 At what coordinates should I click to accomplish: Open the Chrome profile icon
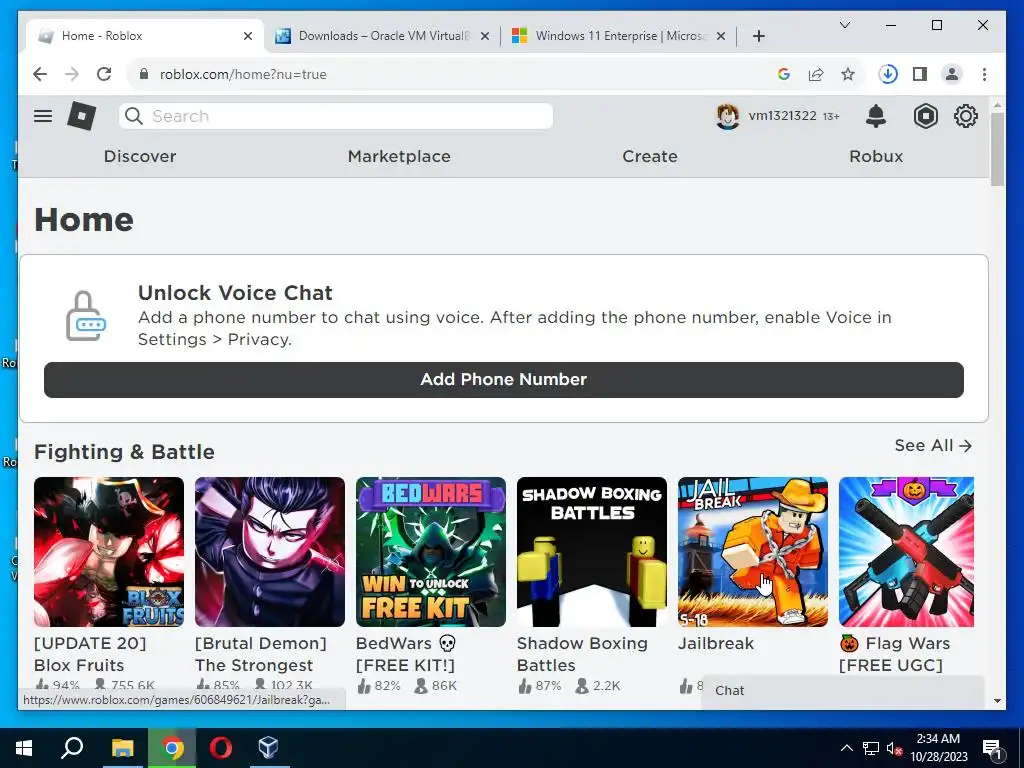952,74
